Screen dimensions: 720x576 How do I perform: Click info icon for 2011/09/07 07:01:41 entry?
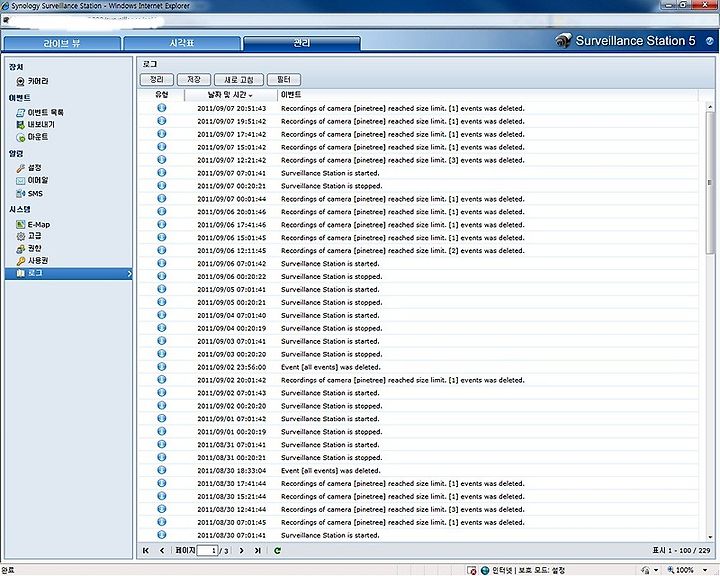click(x=162, y=173)
